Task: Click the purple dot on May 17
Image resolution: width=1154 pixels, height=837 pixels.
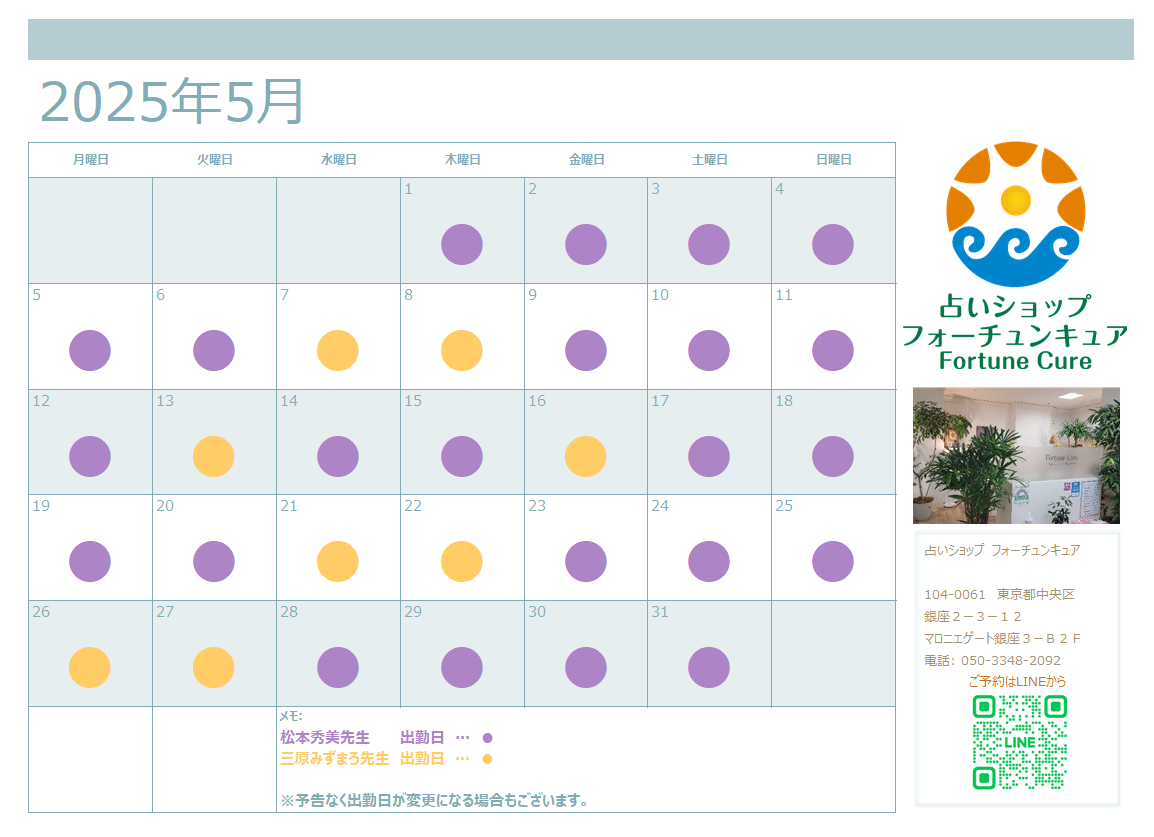Action: pyautogui.click(x=709, y=456)
